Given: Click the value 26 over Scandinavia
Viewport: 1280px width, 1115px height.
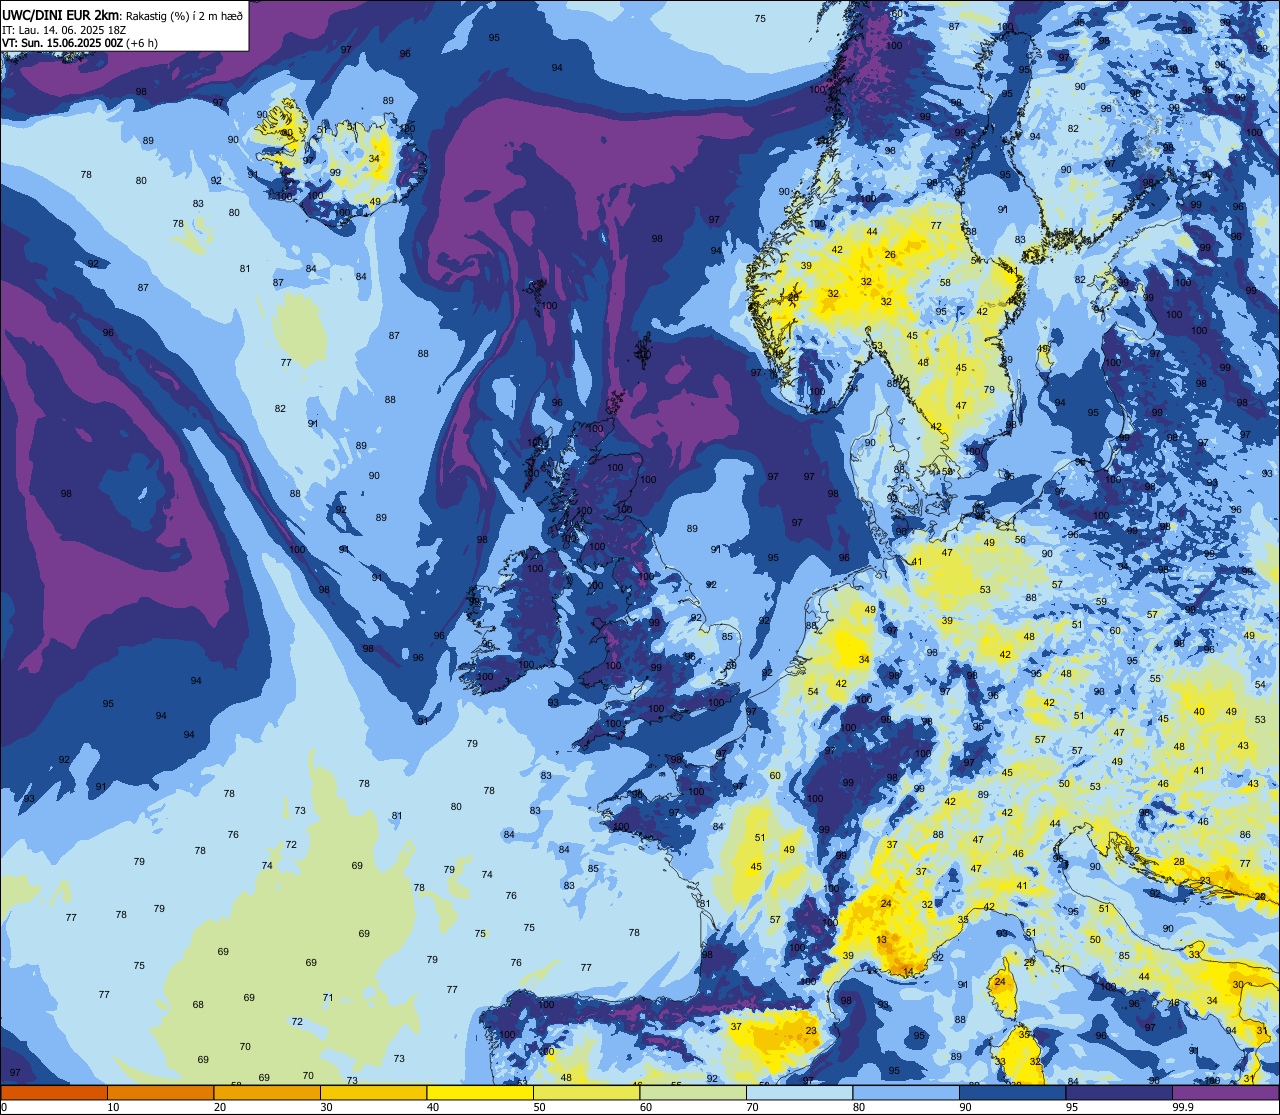Looking at the screenshot, I should coord(890,255).
